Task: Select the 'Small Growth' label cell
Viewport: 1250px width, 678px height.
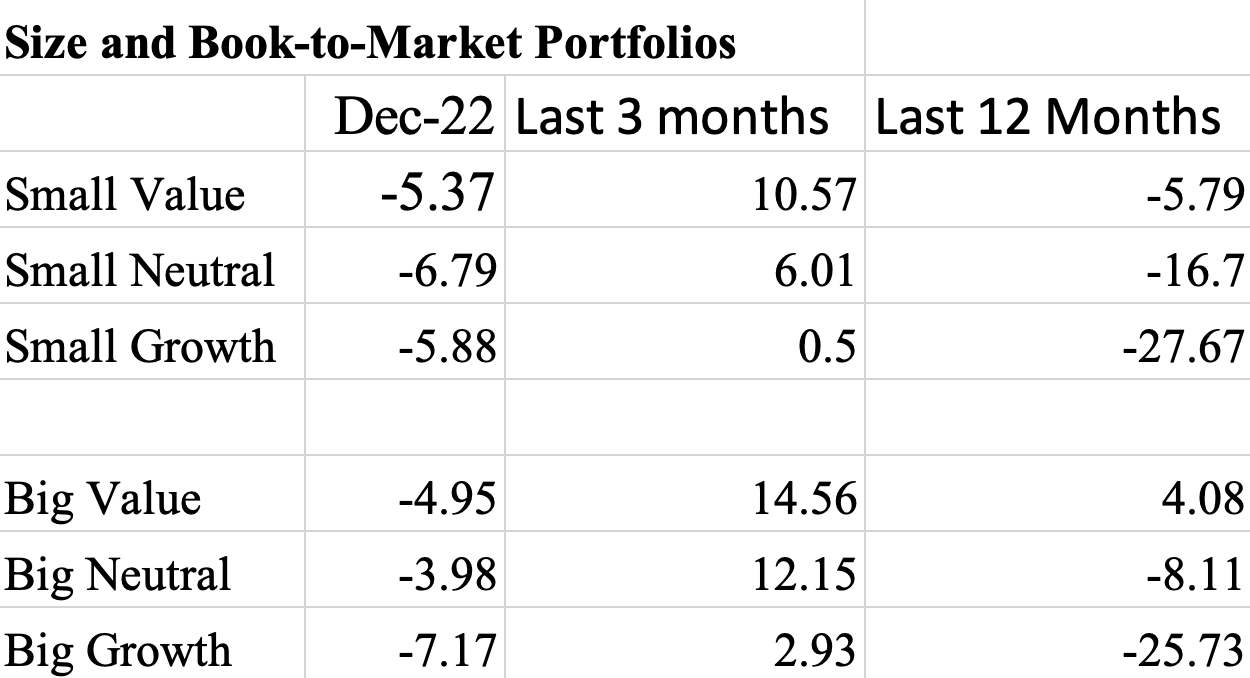Action: (140, 346)
